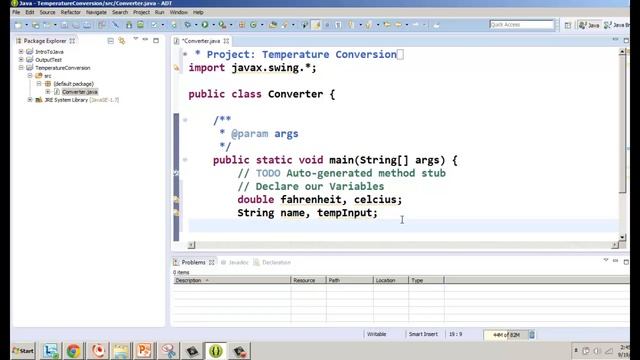Open the Navigate menu
Viewport: 640px width, 360px height.
(96, 12)
